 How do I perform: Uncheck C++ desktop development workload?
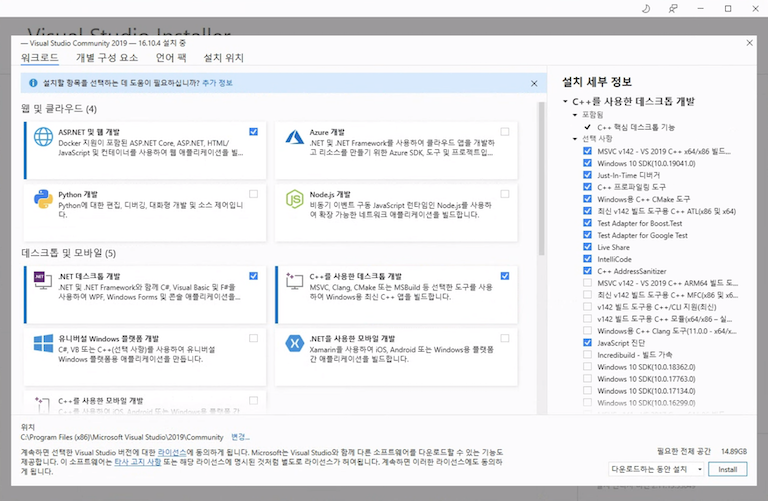pyautogui.click(x=504, y=276)
